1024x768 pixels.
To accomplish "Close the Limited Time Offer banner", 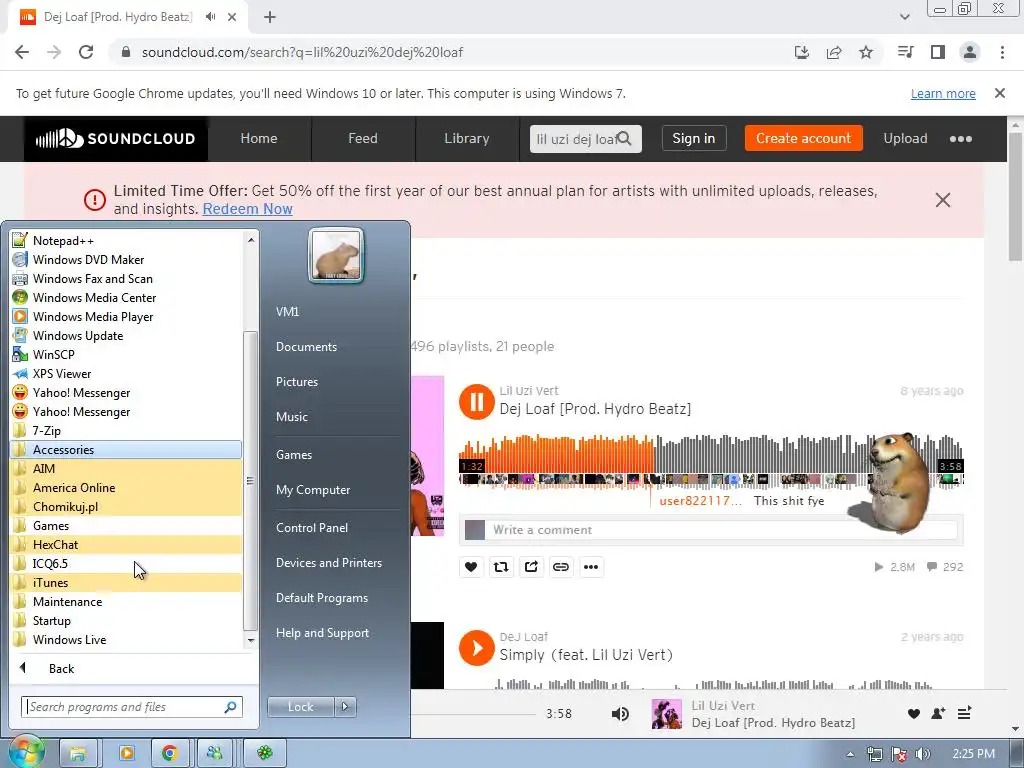I will pos(942,200).
